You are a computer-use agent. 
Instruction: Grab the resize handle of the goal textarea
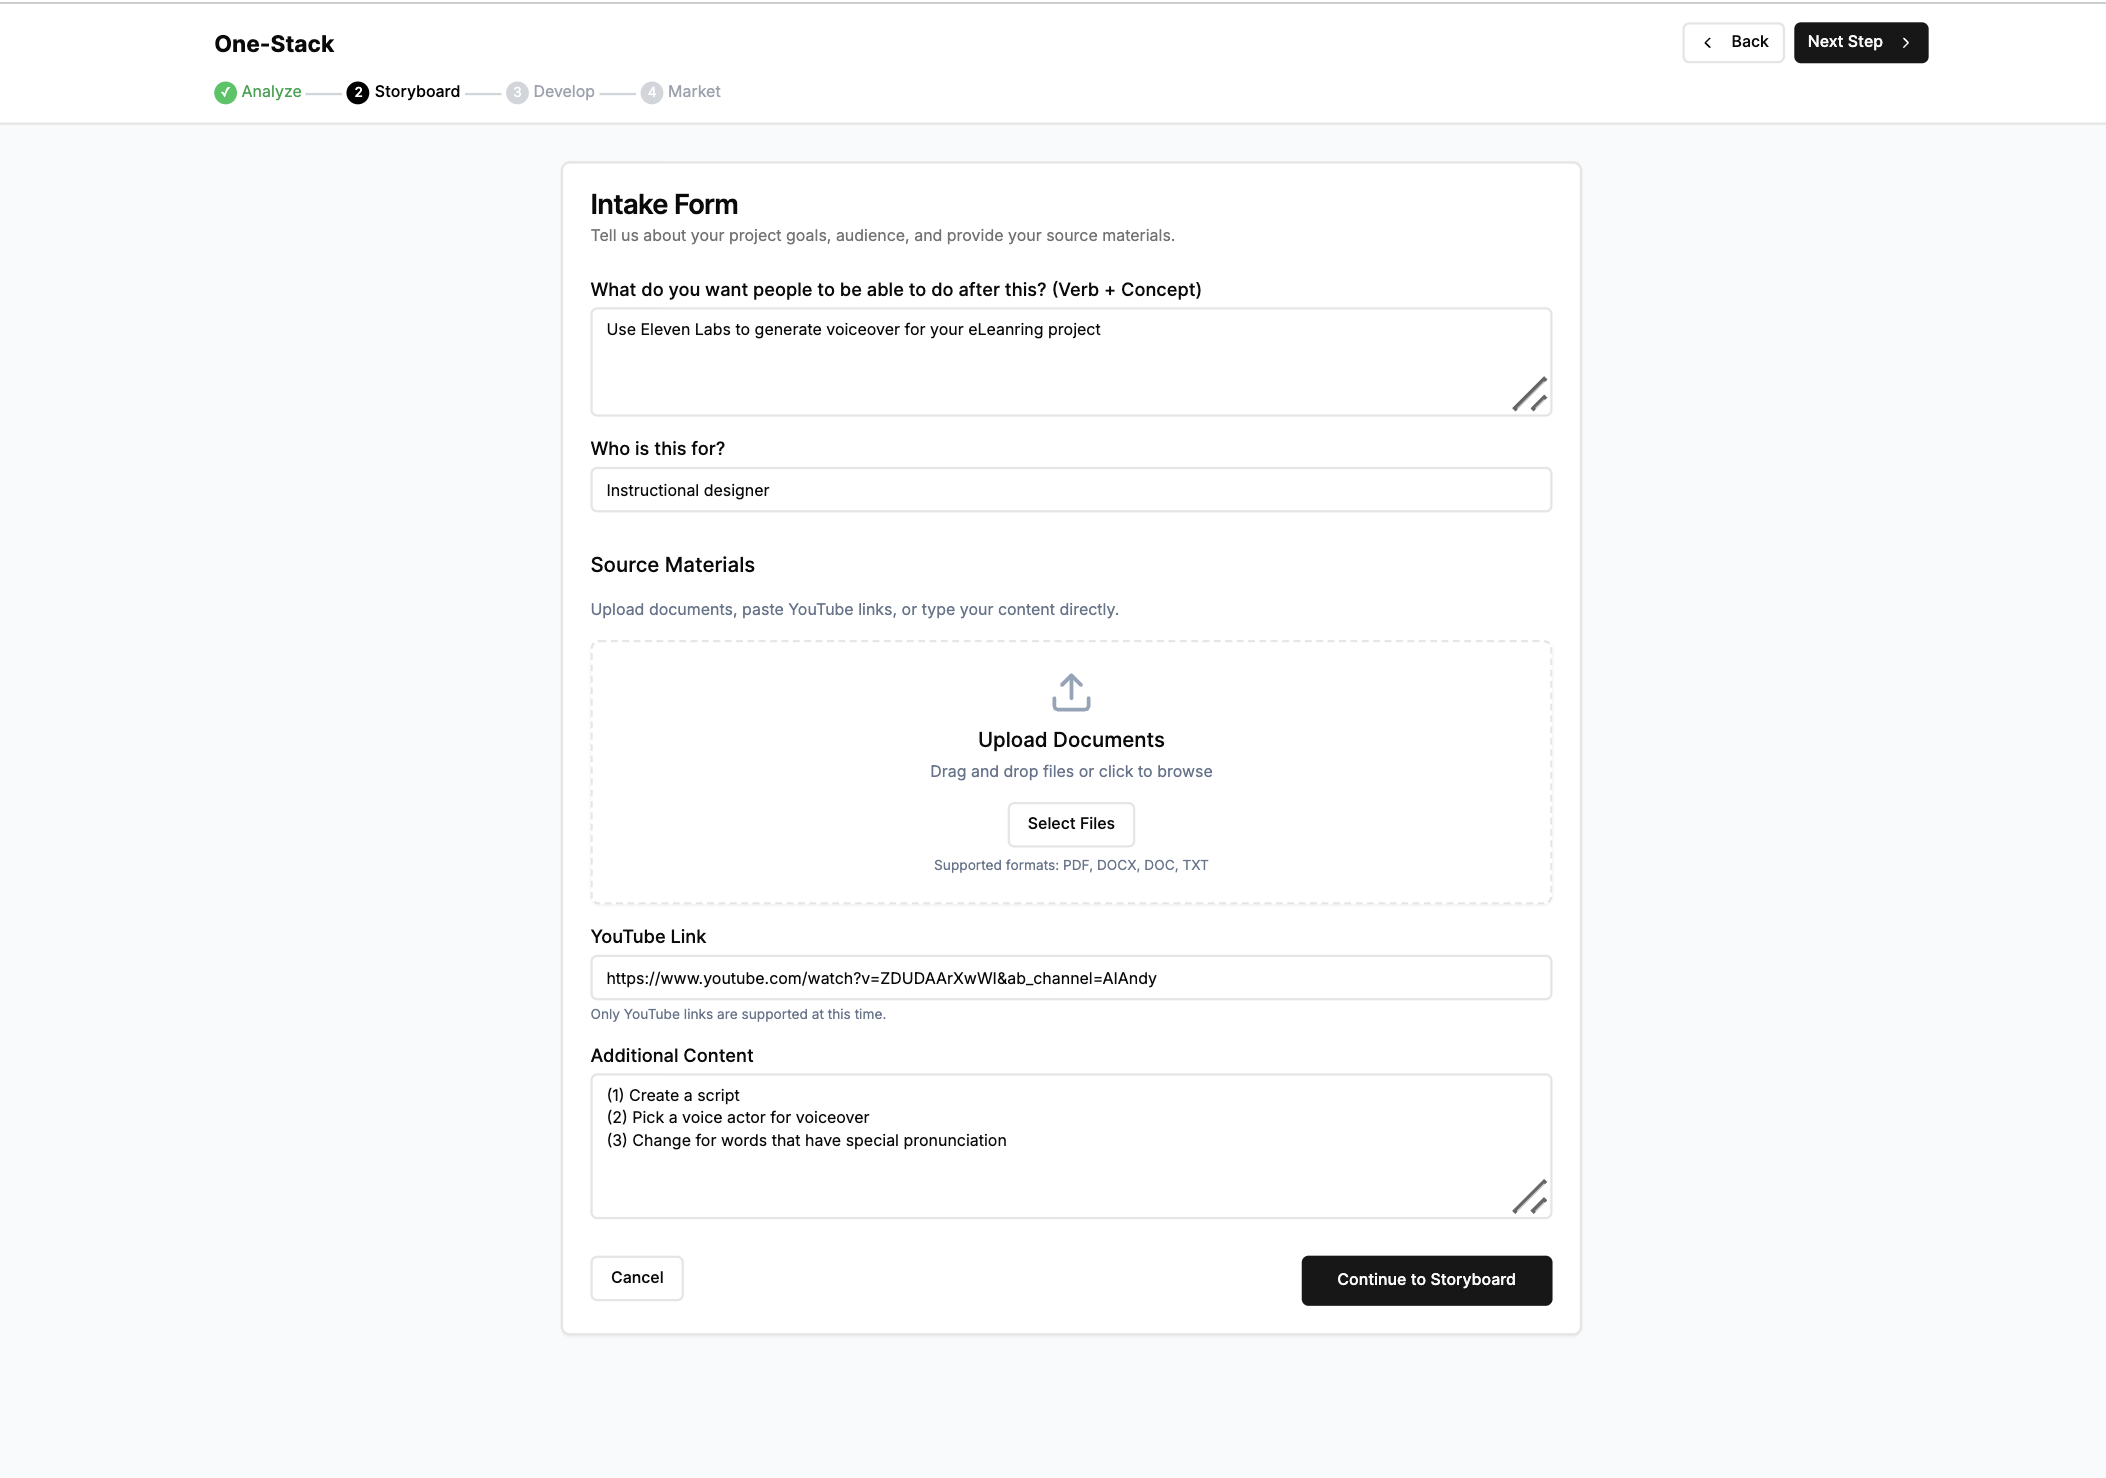[x=1531, y=395]
